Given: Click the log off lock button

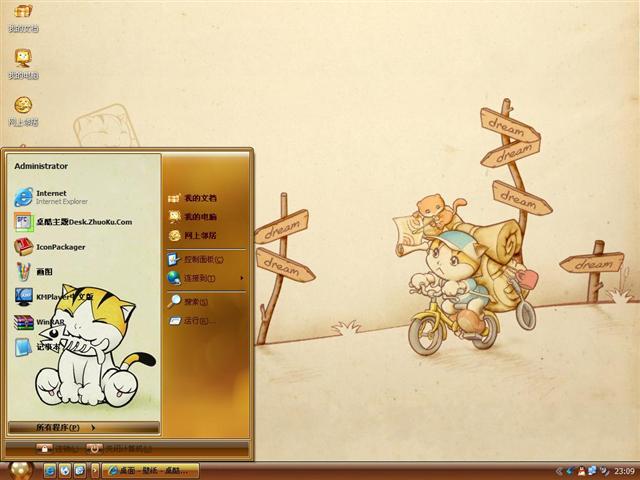Looking at the screenshot, I should (x=44, y=449).
